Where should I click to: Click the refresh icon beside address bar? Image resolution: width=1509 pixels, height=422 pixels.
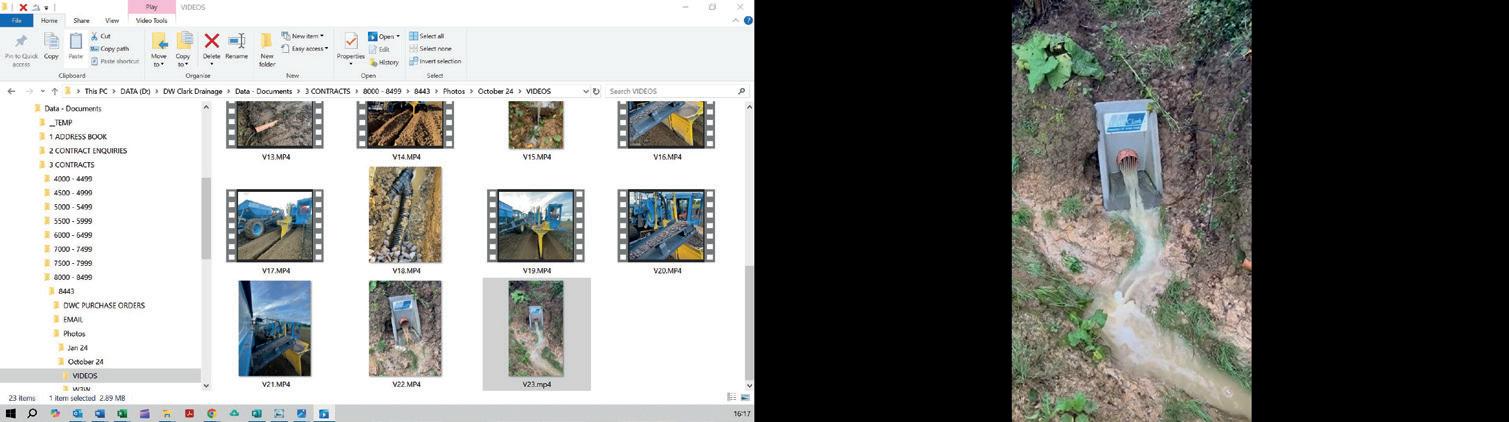pos(596,91)
